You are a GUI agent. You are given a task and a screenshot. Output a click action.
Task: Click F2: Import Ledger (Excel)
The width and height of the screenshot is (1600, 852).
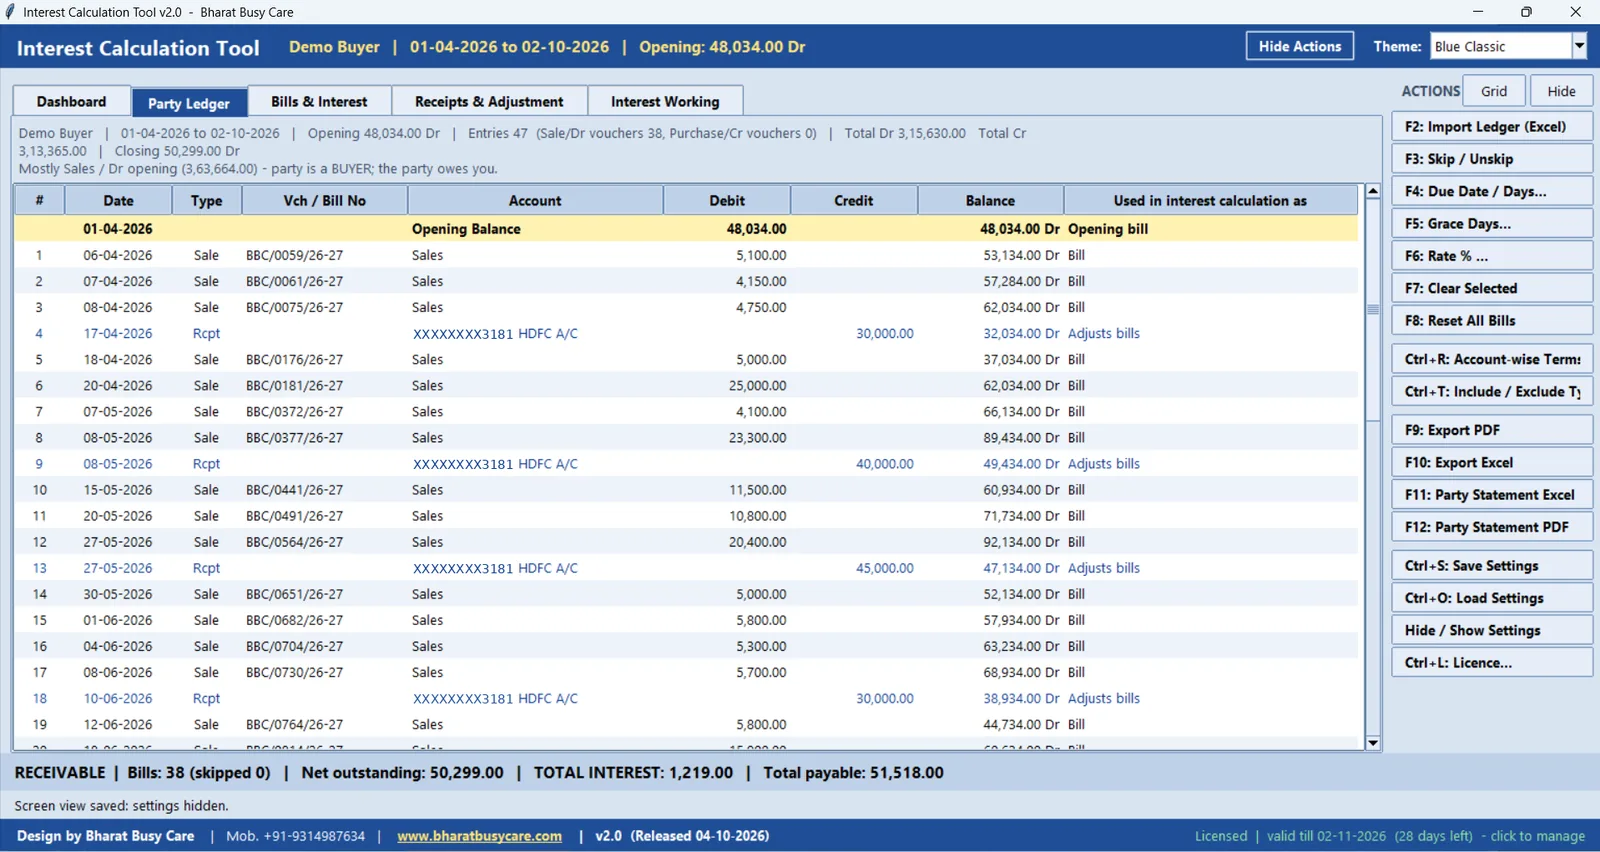tap(1492, 127)
